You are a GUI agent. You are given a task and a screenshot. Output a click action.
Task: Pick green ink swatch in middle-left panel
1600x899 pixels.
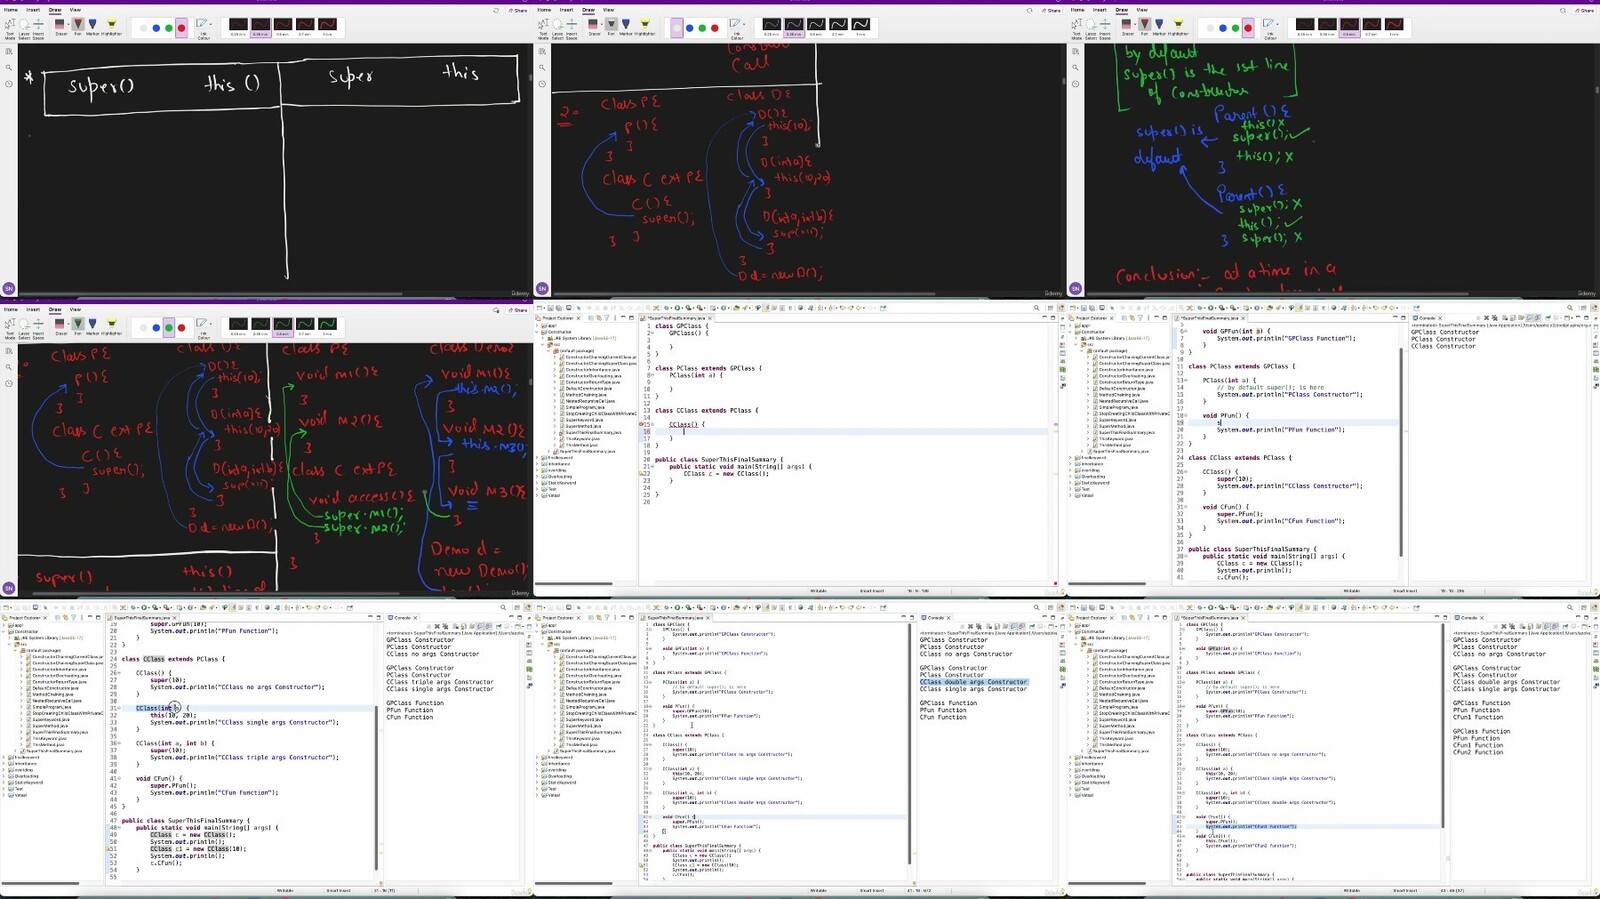pos(169,328)
